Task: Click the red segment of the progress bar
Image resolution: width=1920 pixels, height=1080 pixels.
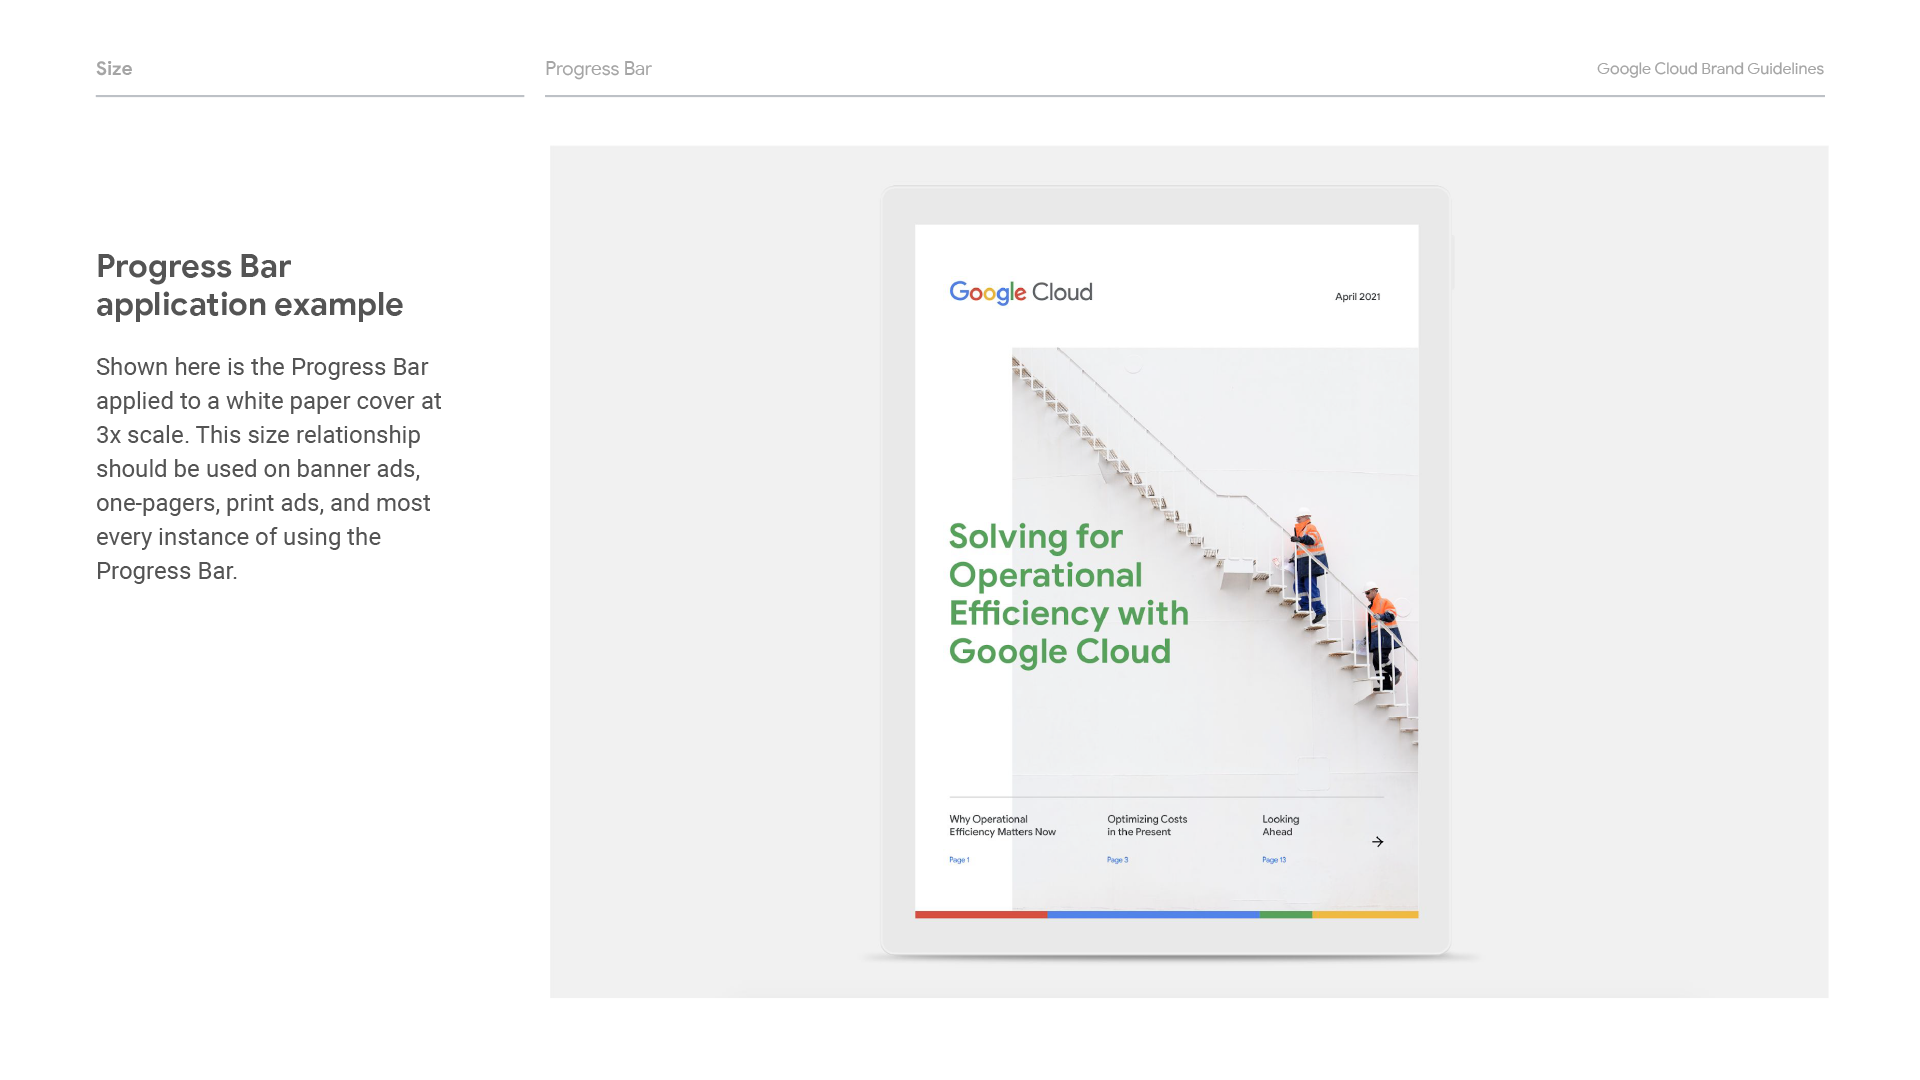Action: pyautogui.click(x=981, y=914)
